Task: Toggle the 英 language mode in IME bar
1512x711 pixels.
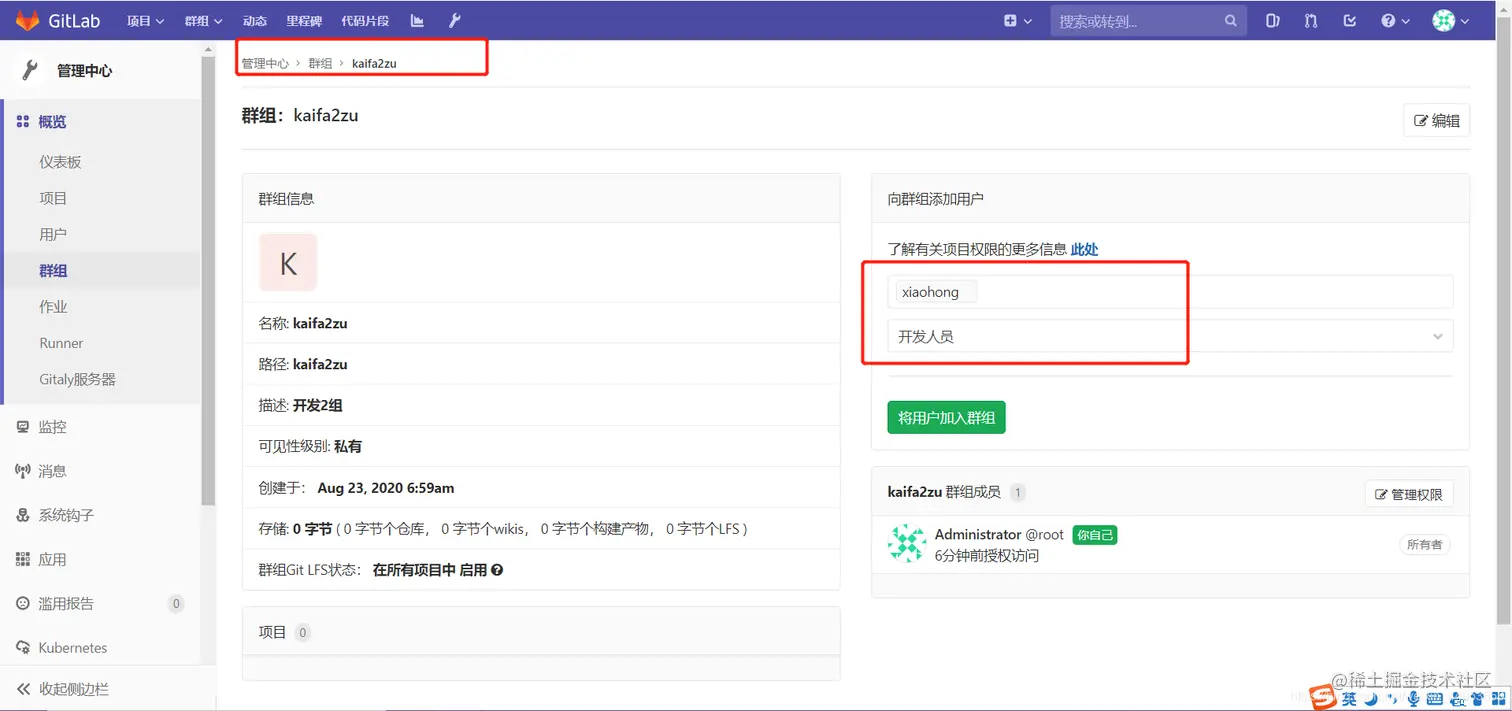Action: click(1350, 698)
